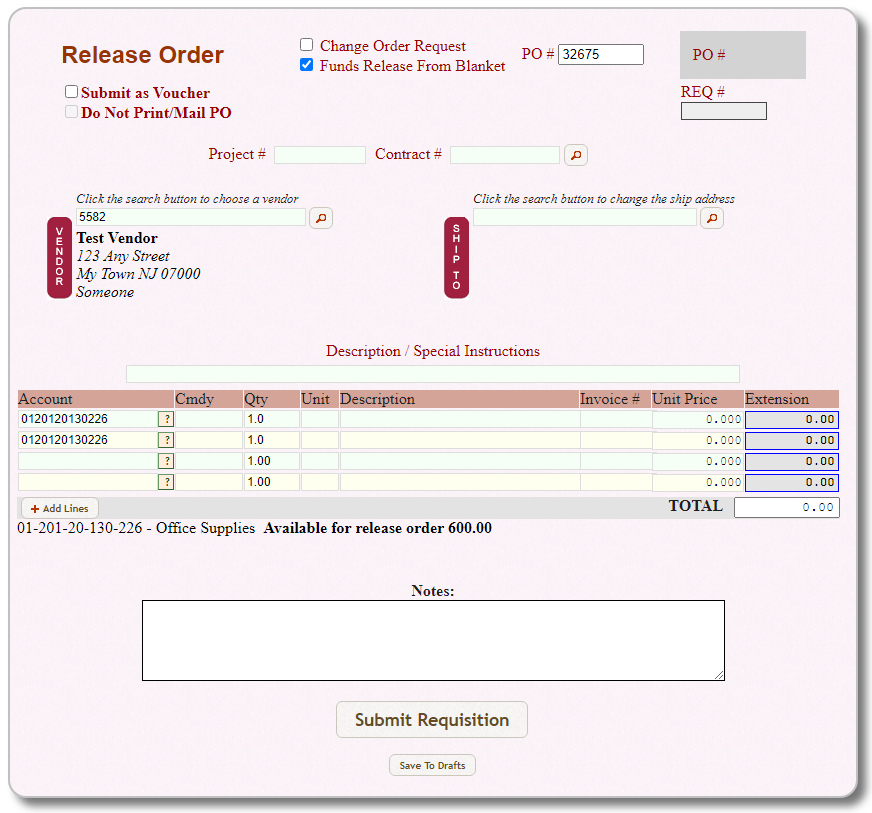Enable the Change Order Request checkbox

tap(307, 44)
